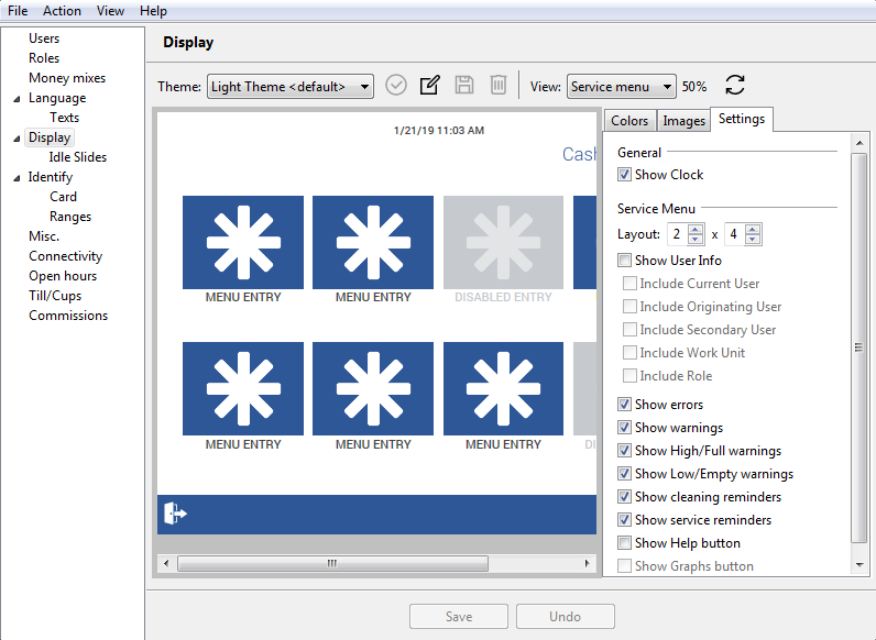Collapse the Language tree node

pos(16,99)
